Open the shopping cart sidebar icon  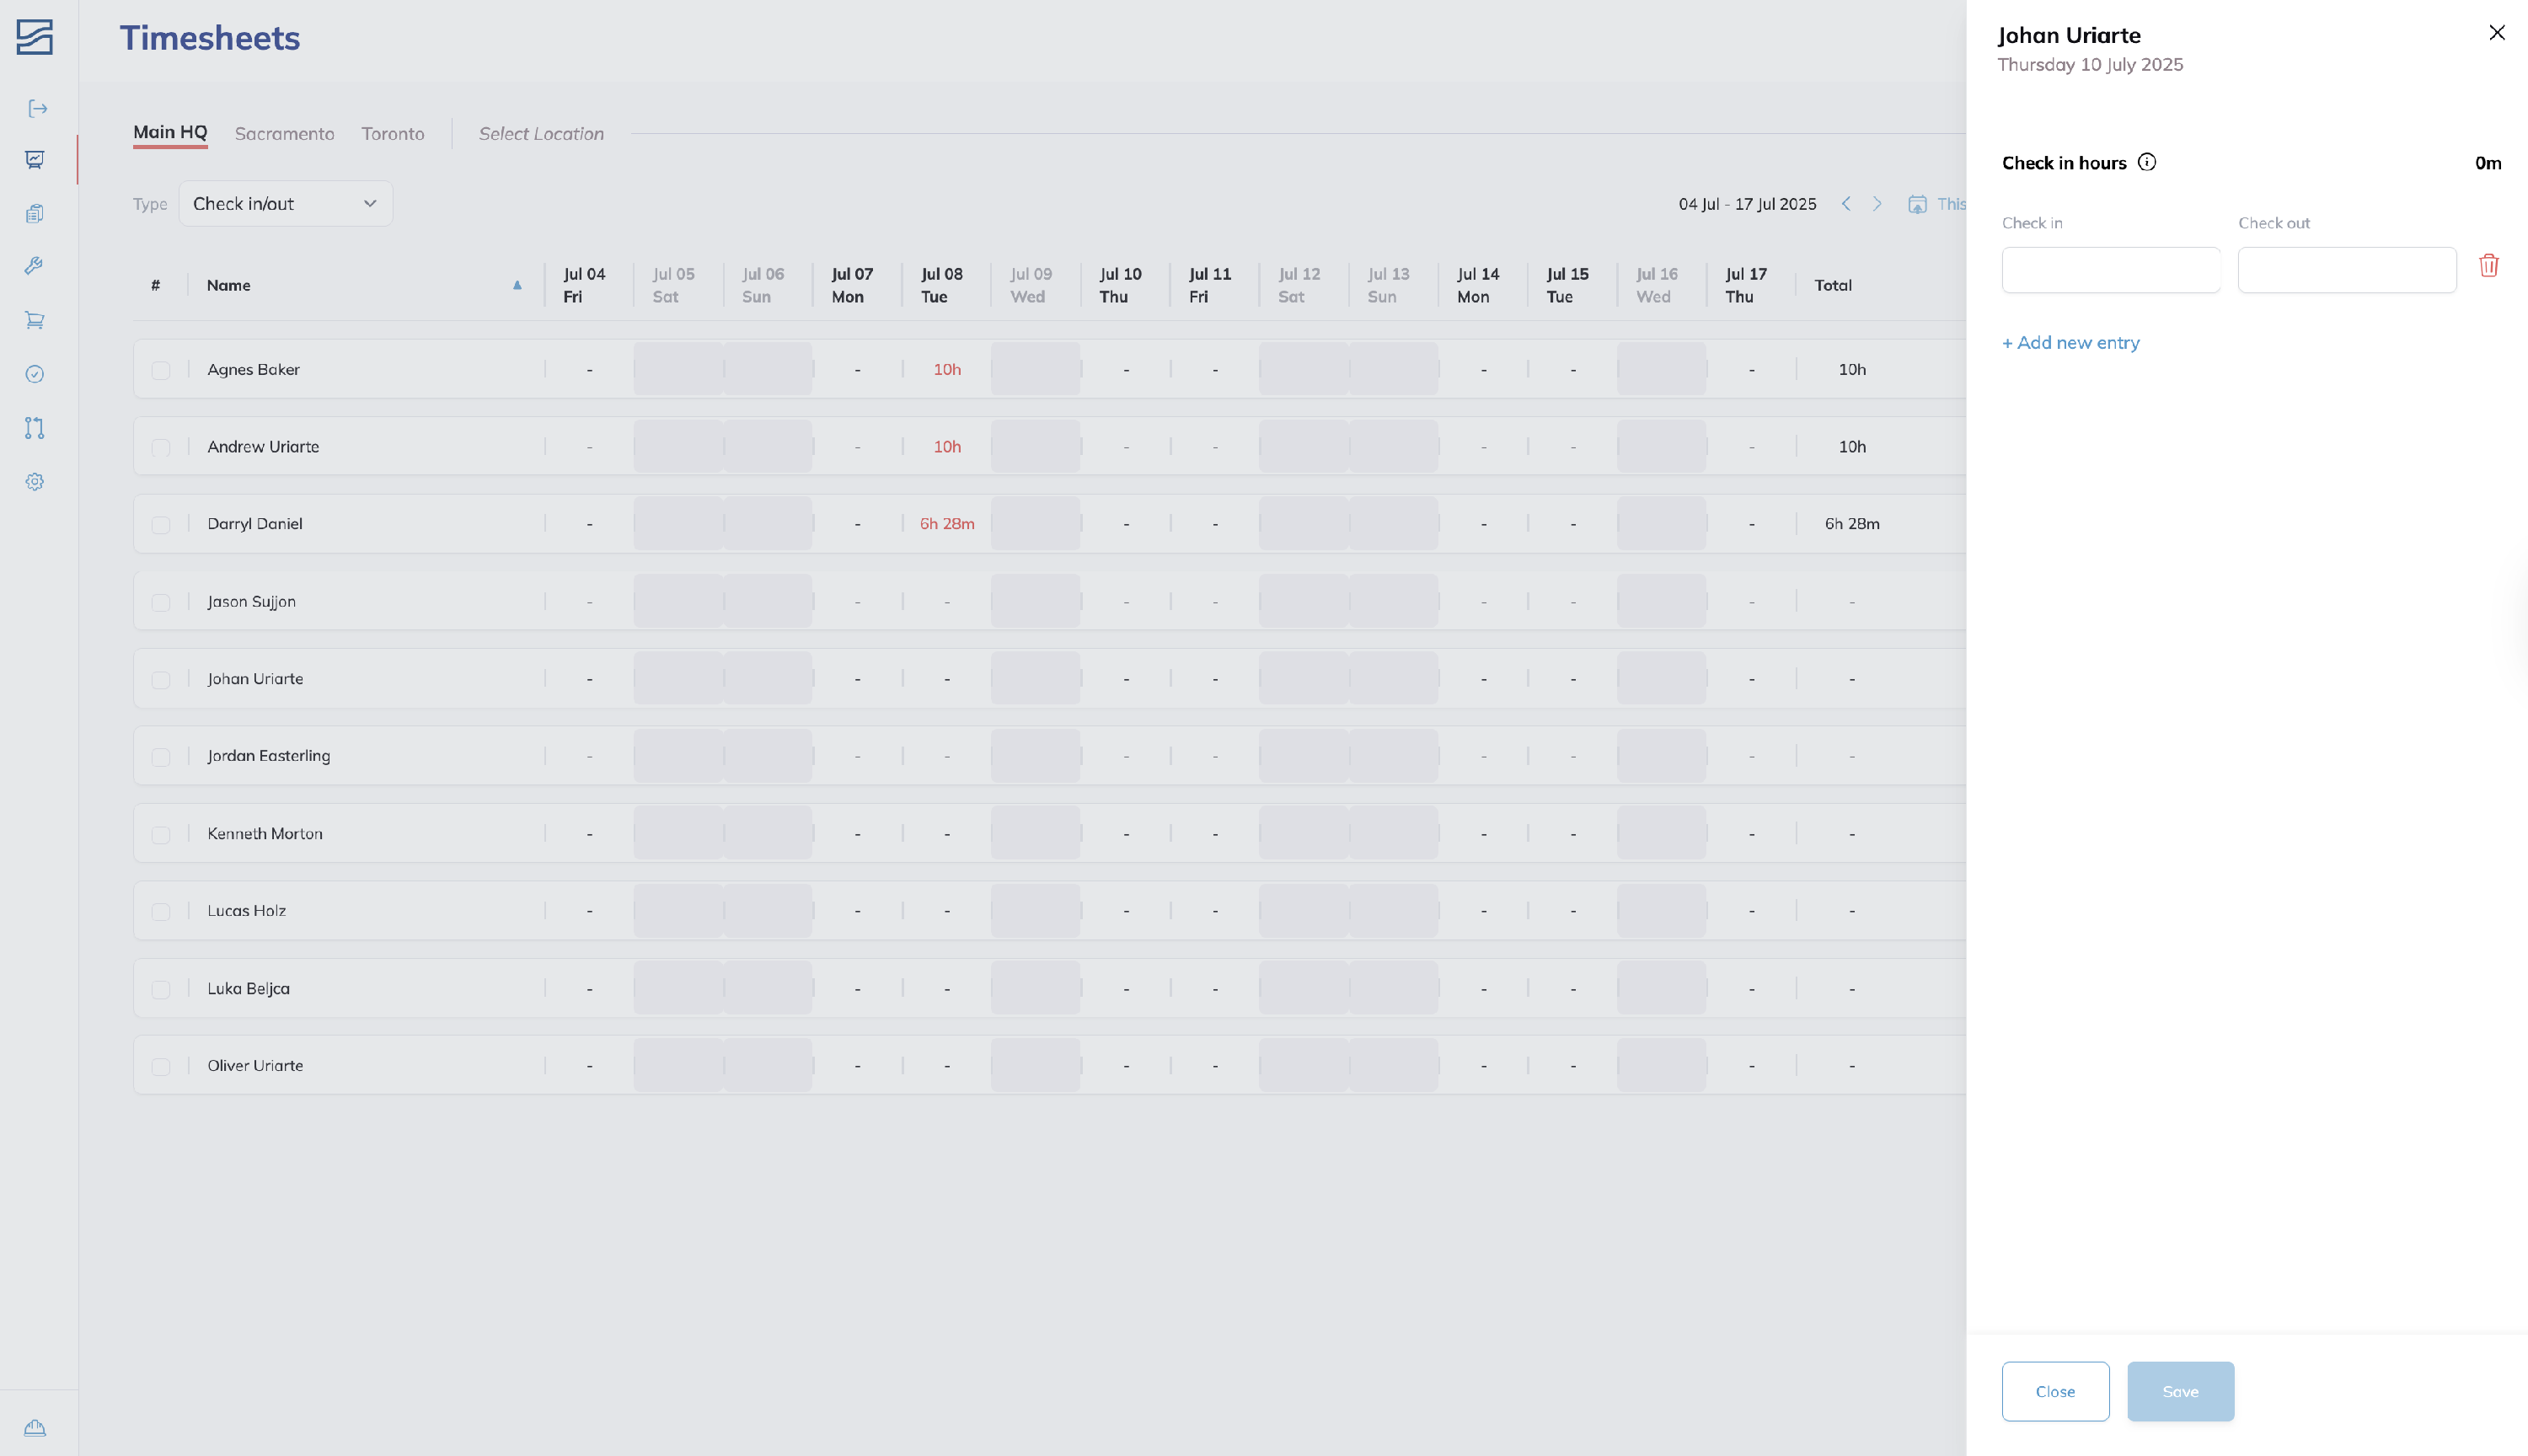[x=35, y=320]
